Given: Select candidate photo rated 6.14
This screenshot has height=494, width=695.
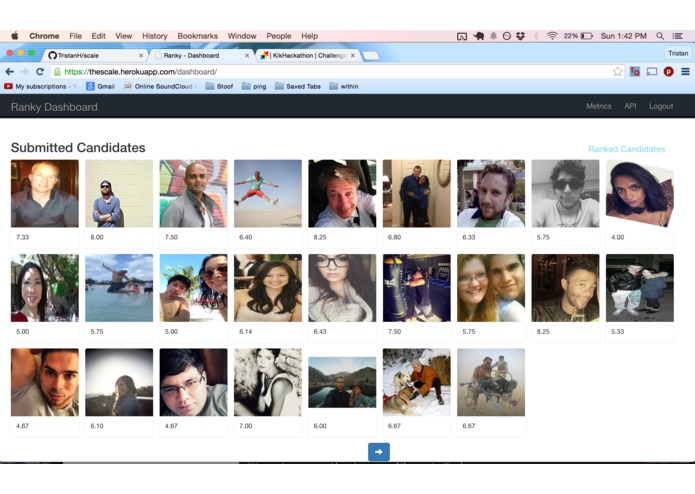Looking at the screenshot, I should click(x=268, y=288).
